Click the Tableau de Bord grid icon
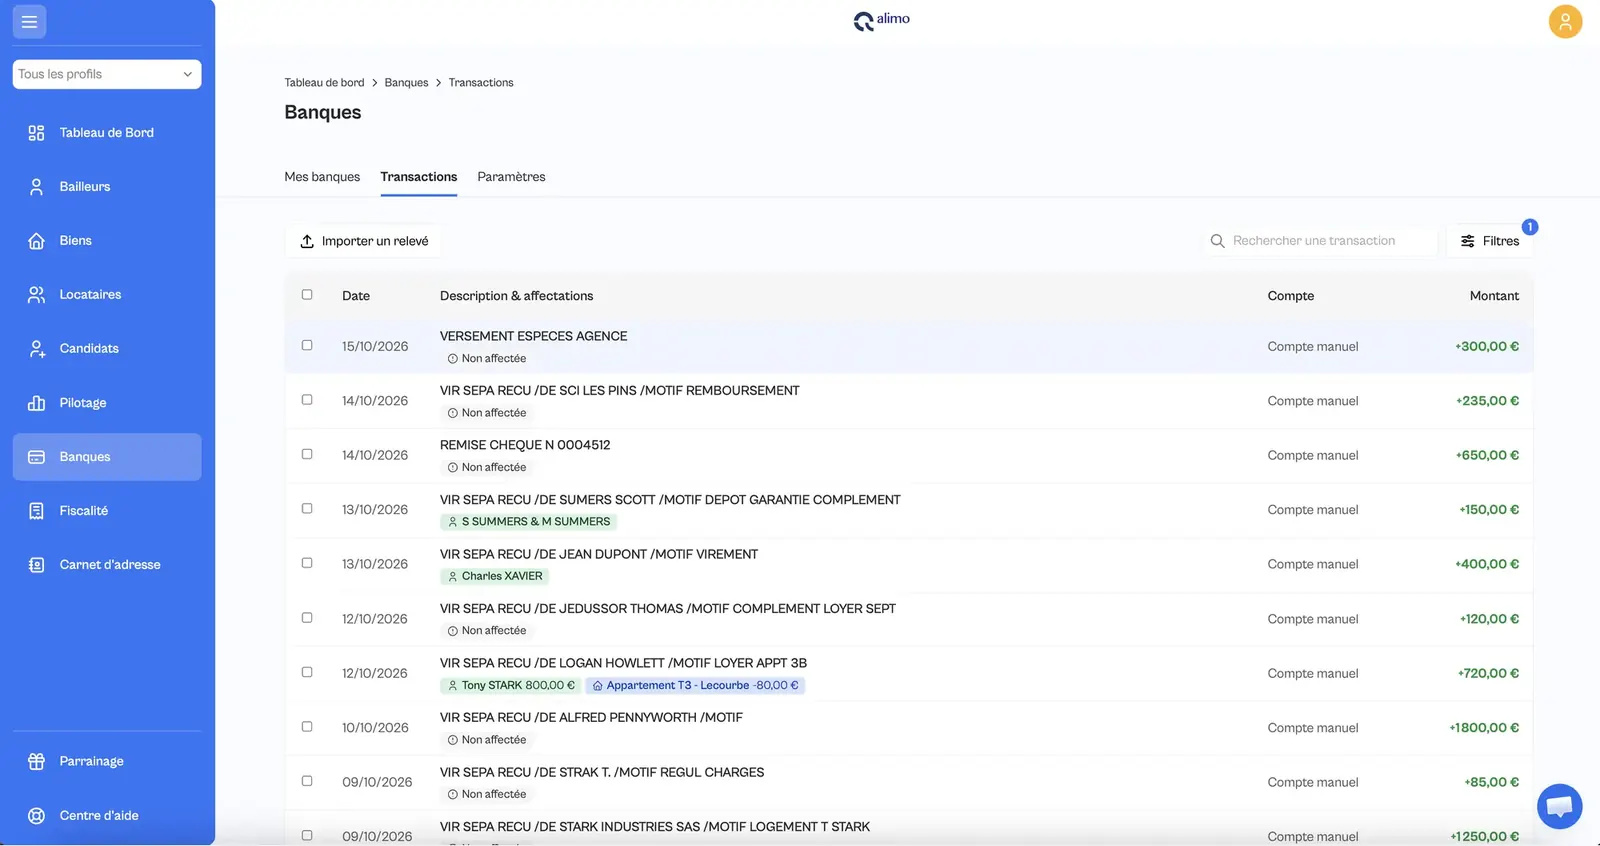The image size is (1600, 846). pyautogui.click(x=36, y=133)
